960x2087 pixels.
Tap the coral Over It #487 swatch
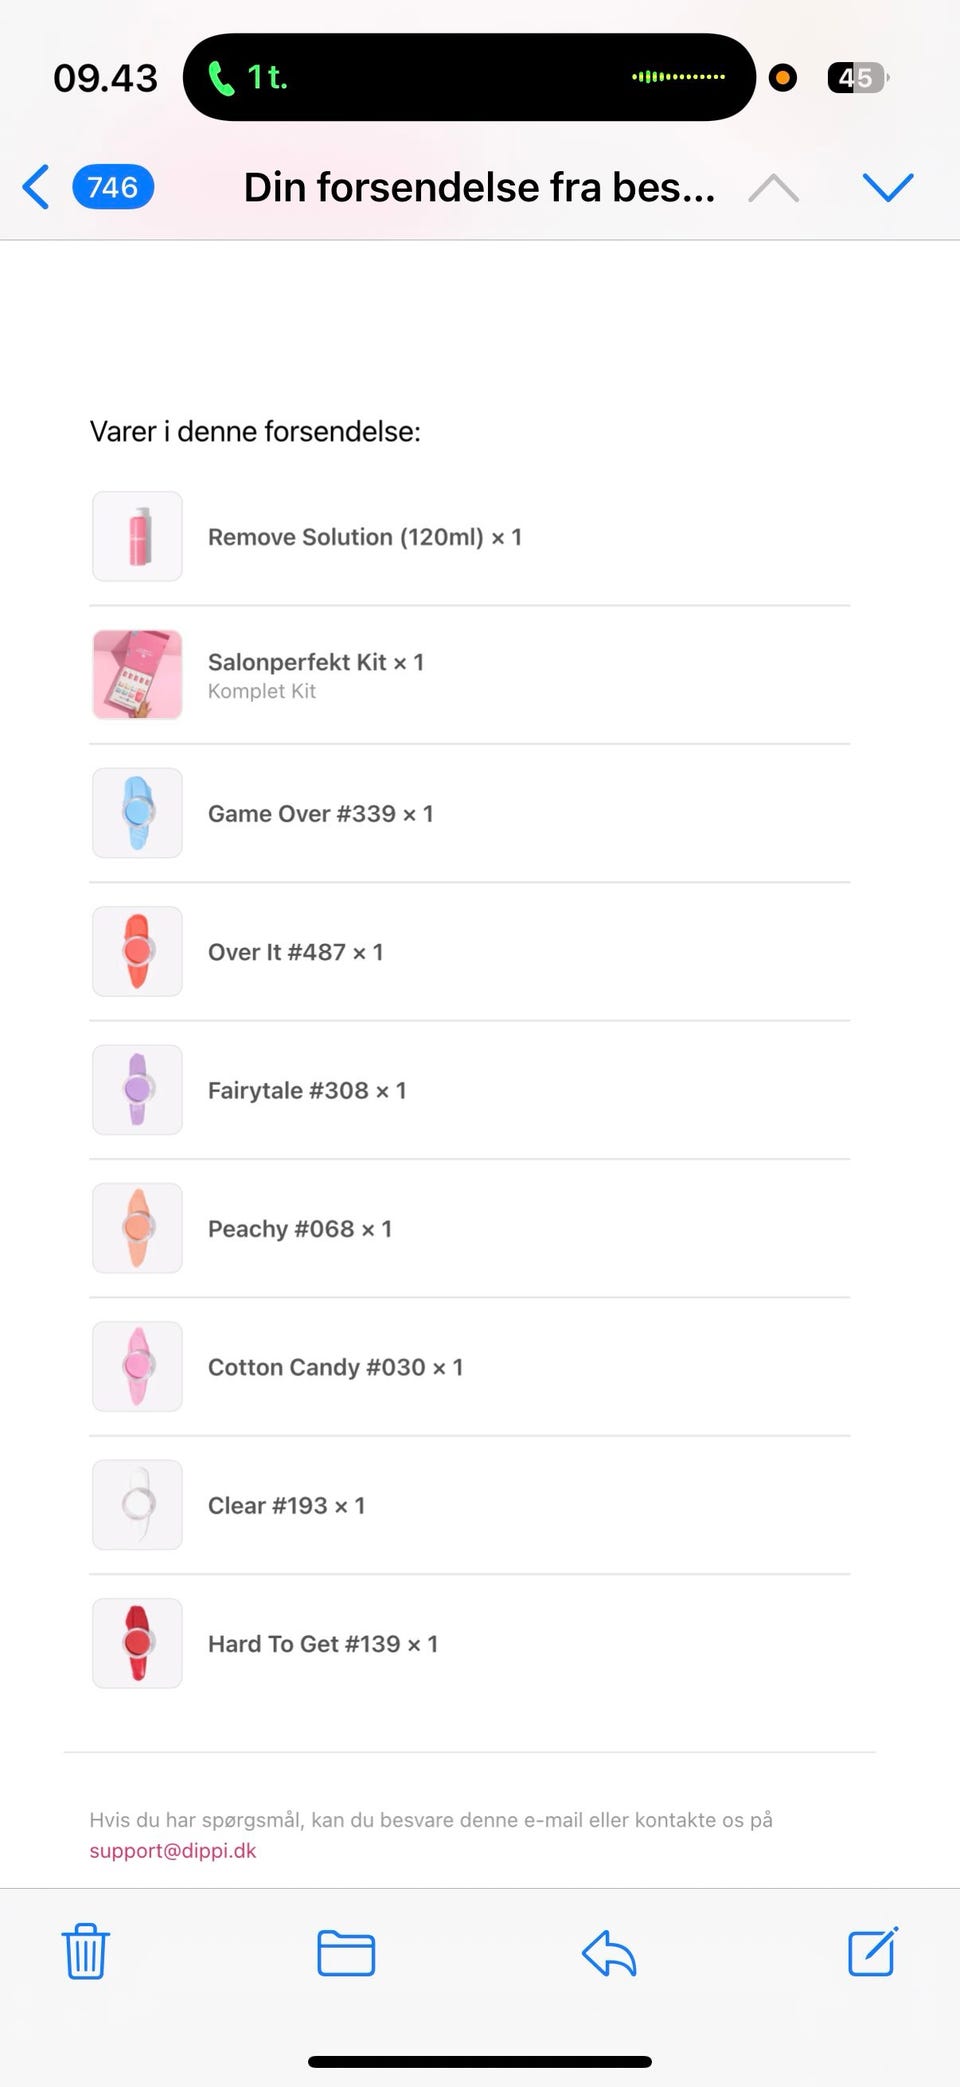[x=138, y=951]
